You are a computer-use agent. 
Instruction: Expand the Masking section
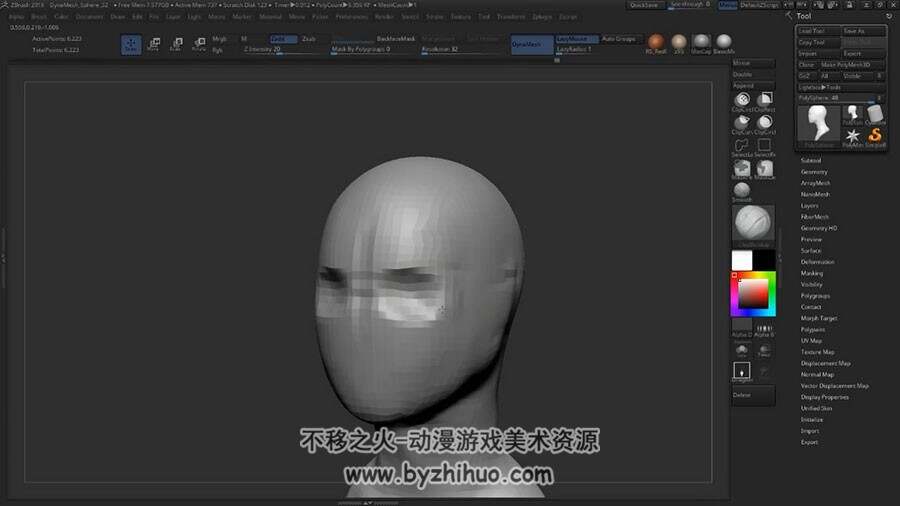tap(812, 274)
